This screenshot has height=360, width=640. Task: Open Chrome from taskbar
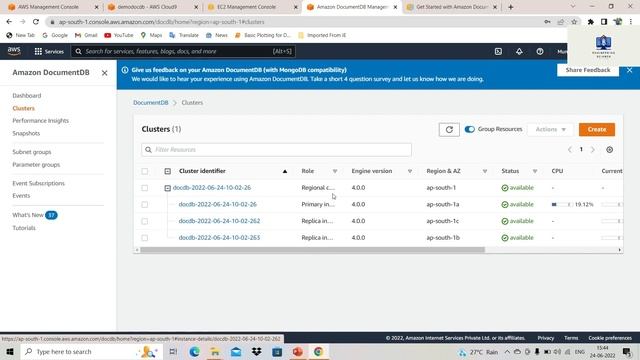pos(318,351)
